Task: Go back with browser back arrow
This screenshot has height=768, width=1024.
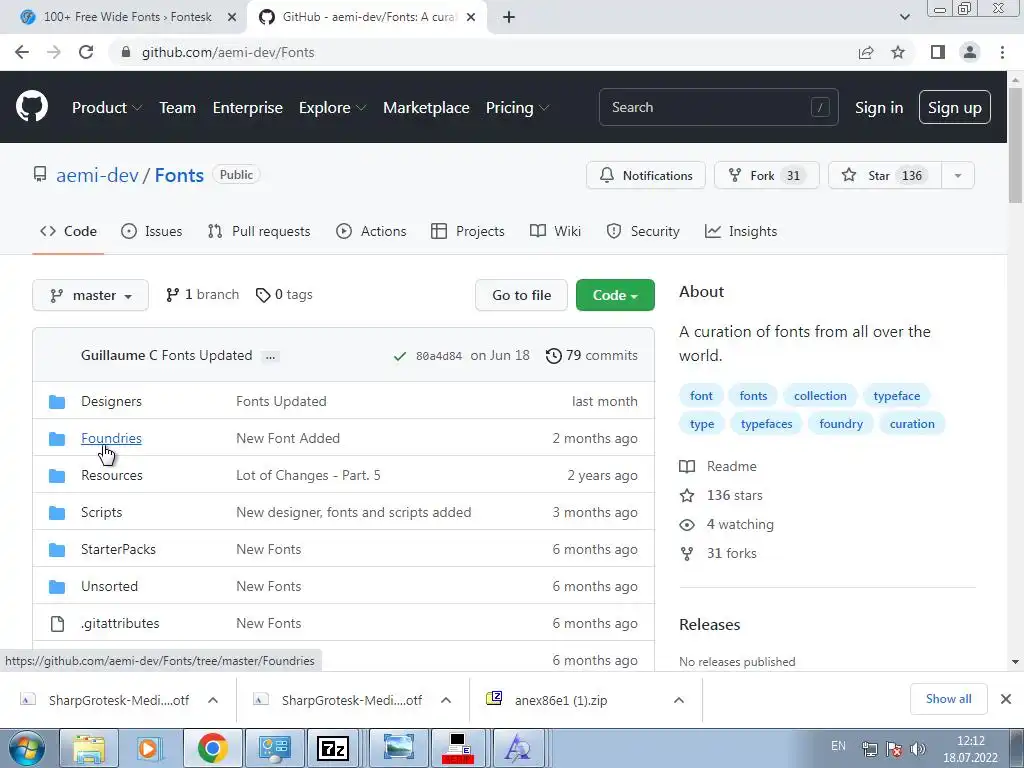Action: point(22,52)
